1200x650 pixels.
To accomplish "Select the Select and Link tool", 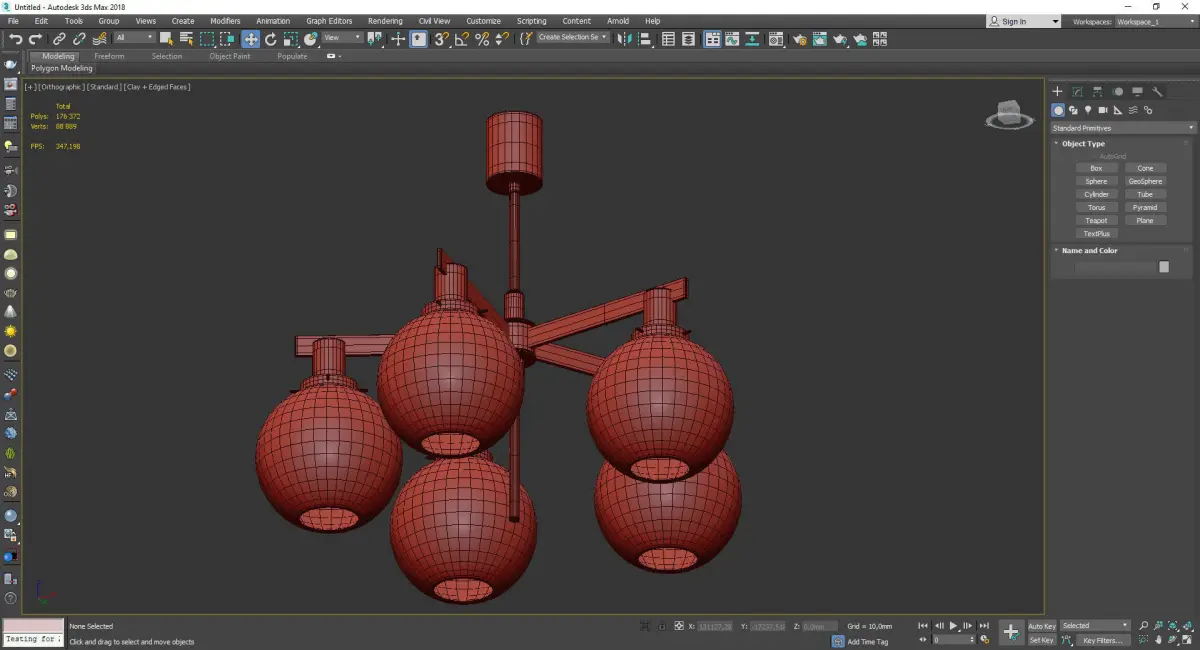I will (x=59, y=39).
